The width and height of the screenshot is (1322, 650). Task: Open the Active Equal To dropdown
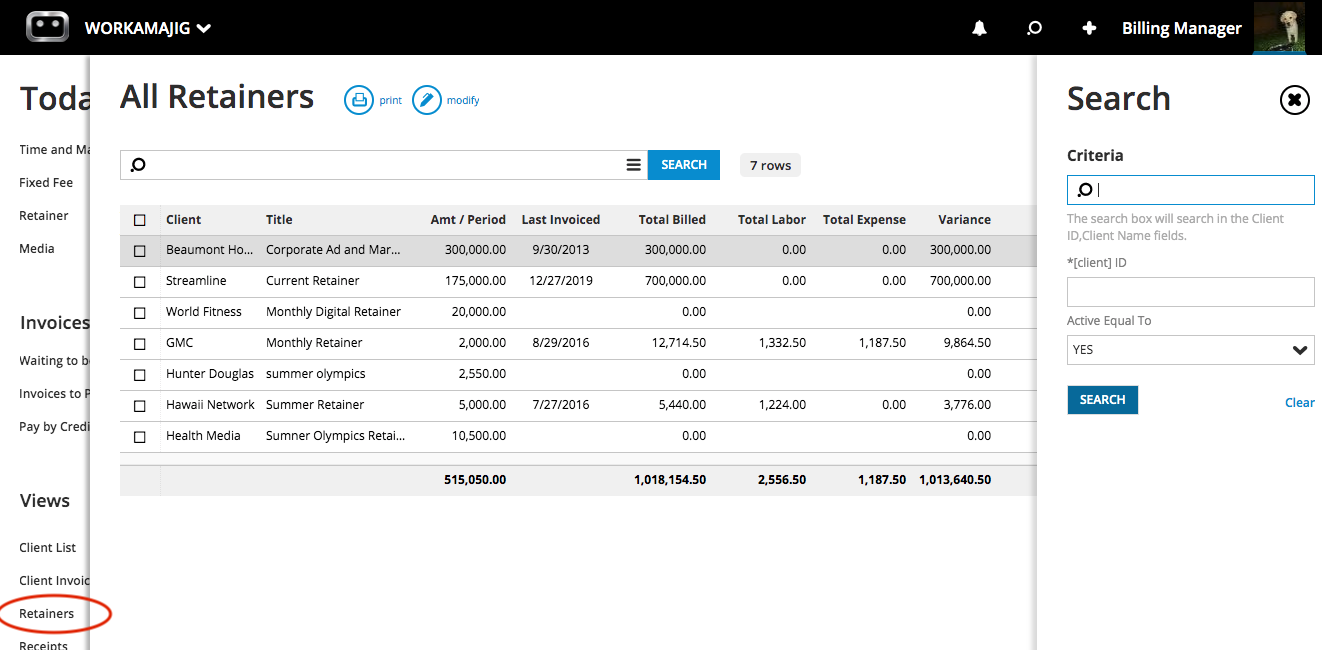pyautogui.click(x=1190, y=350)
